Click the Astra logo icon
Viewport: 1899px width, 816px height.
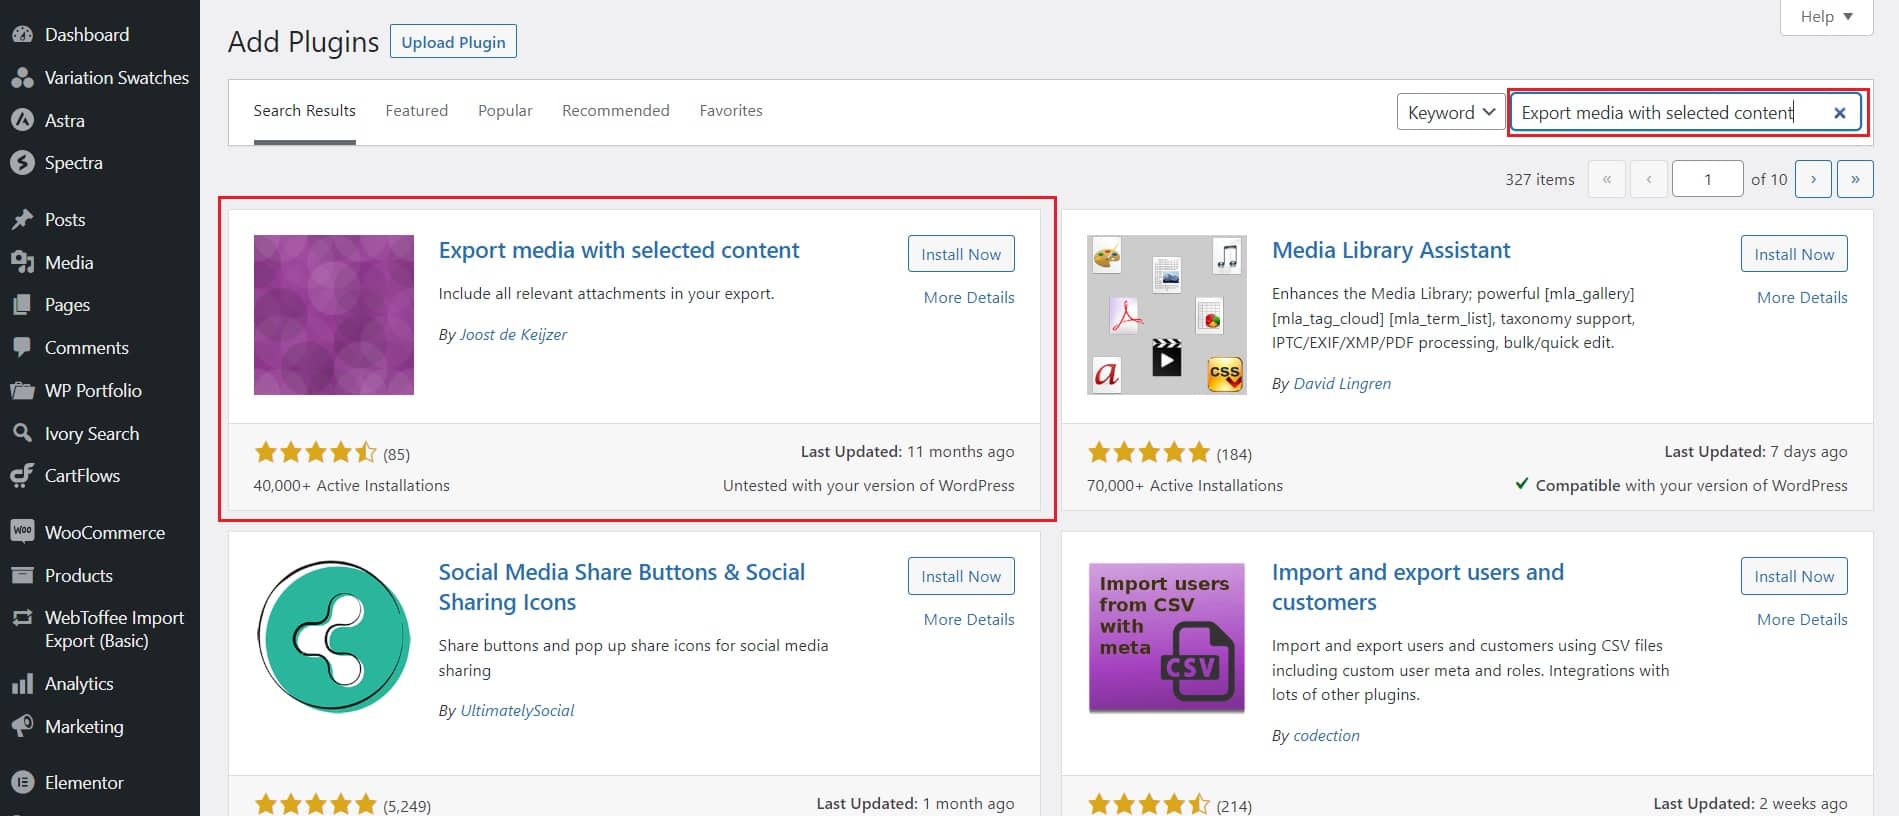click(x=22, y=120)
